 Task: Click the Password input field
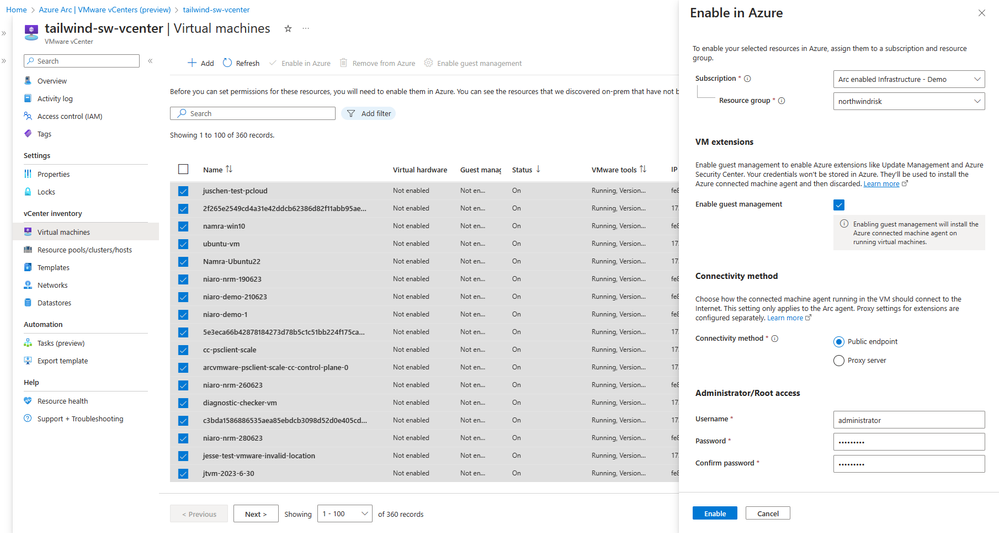pos(909,442)
